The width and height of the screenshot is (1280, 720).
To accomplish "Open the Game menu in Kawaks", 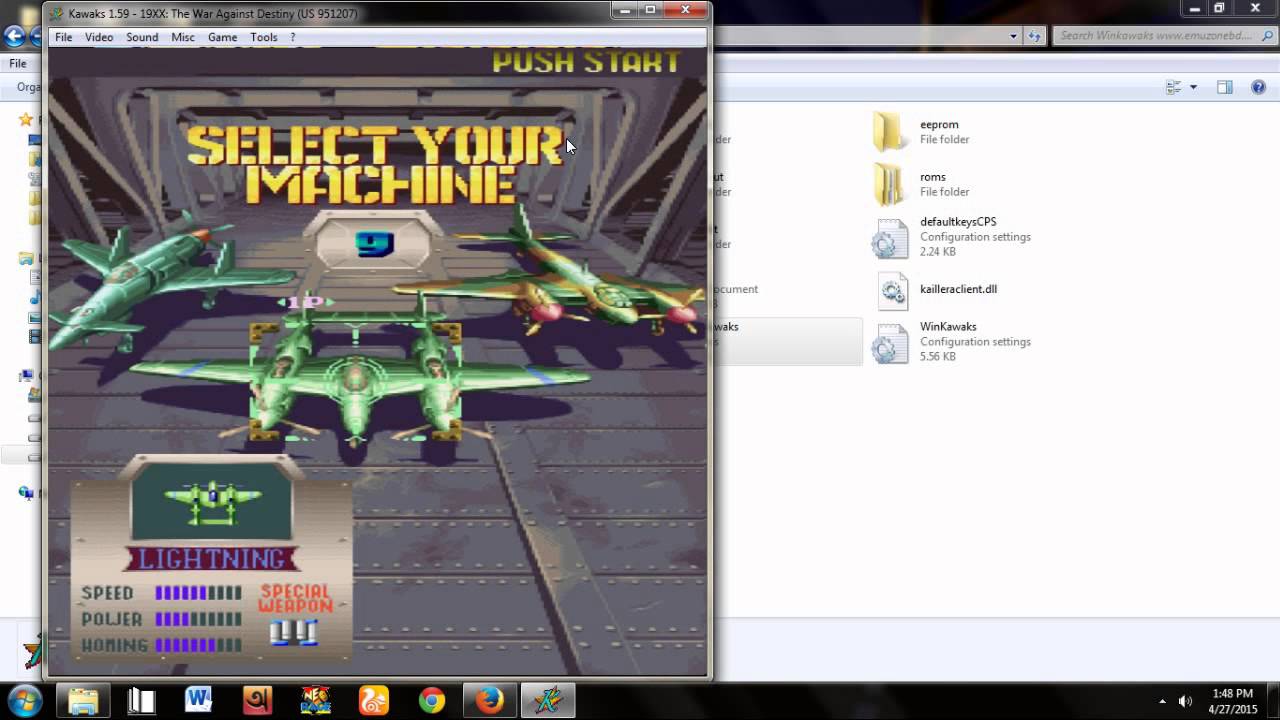I will pyautogui.click(x=222, y=37).
